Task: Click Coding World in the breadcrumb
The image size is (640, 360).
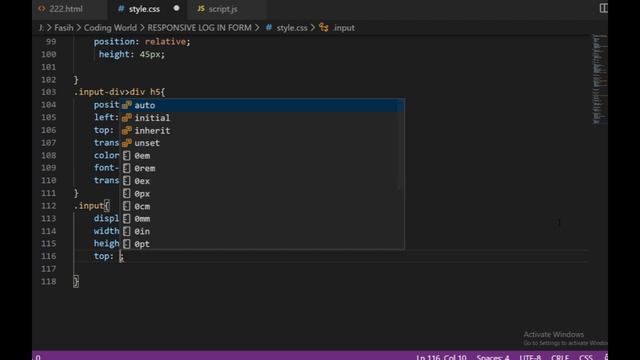Action: coord(110,28)
